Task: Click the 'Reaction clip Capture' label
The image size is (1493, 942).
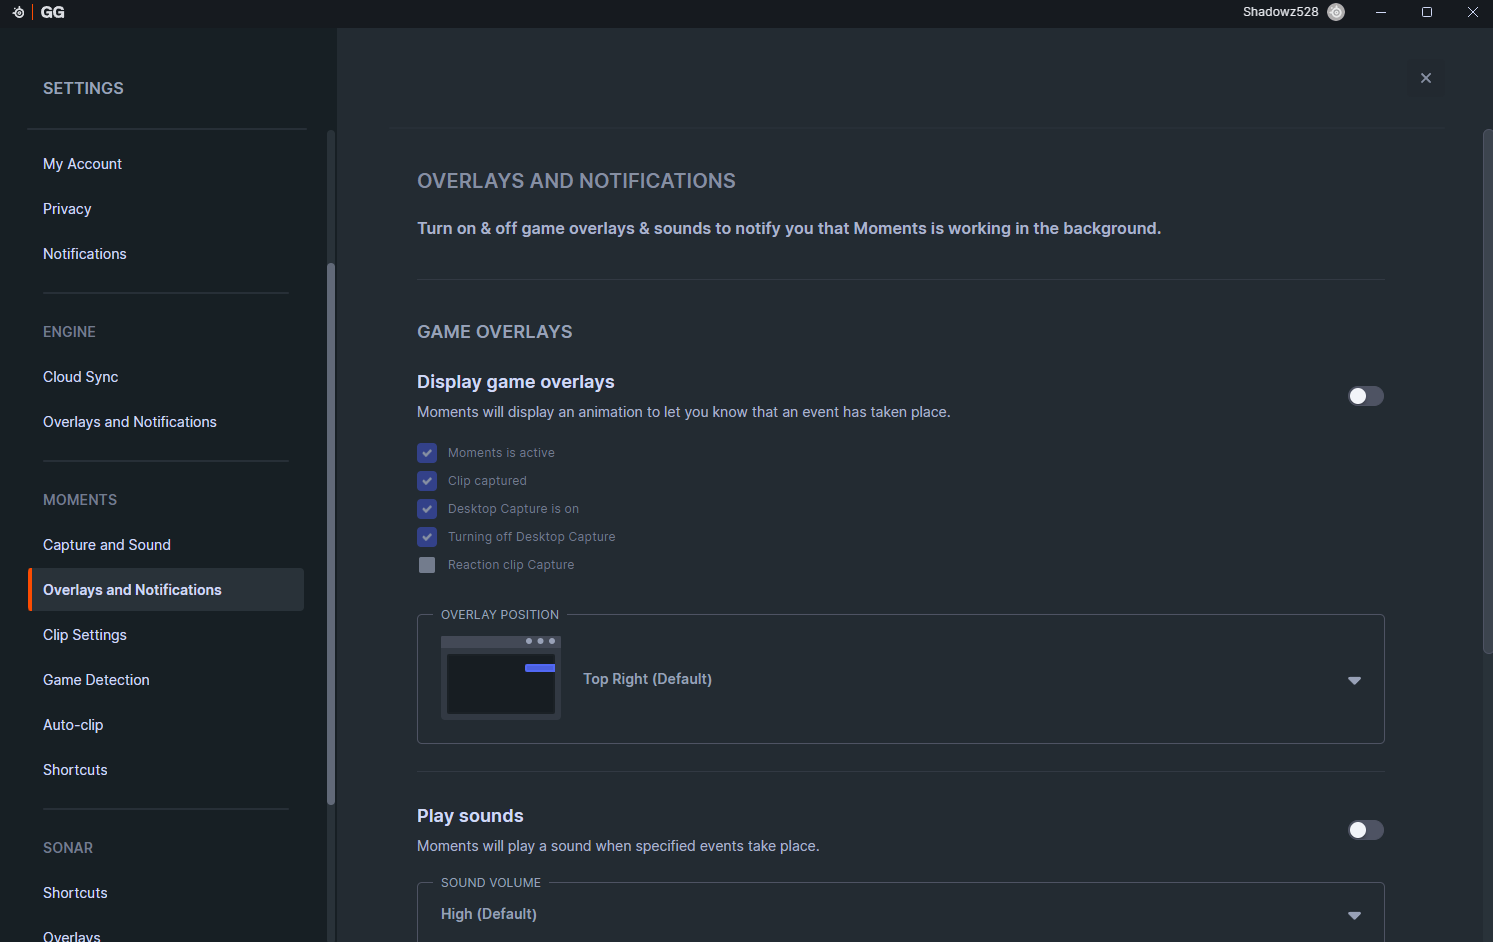Action: [511, 565]
